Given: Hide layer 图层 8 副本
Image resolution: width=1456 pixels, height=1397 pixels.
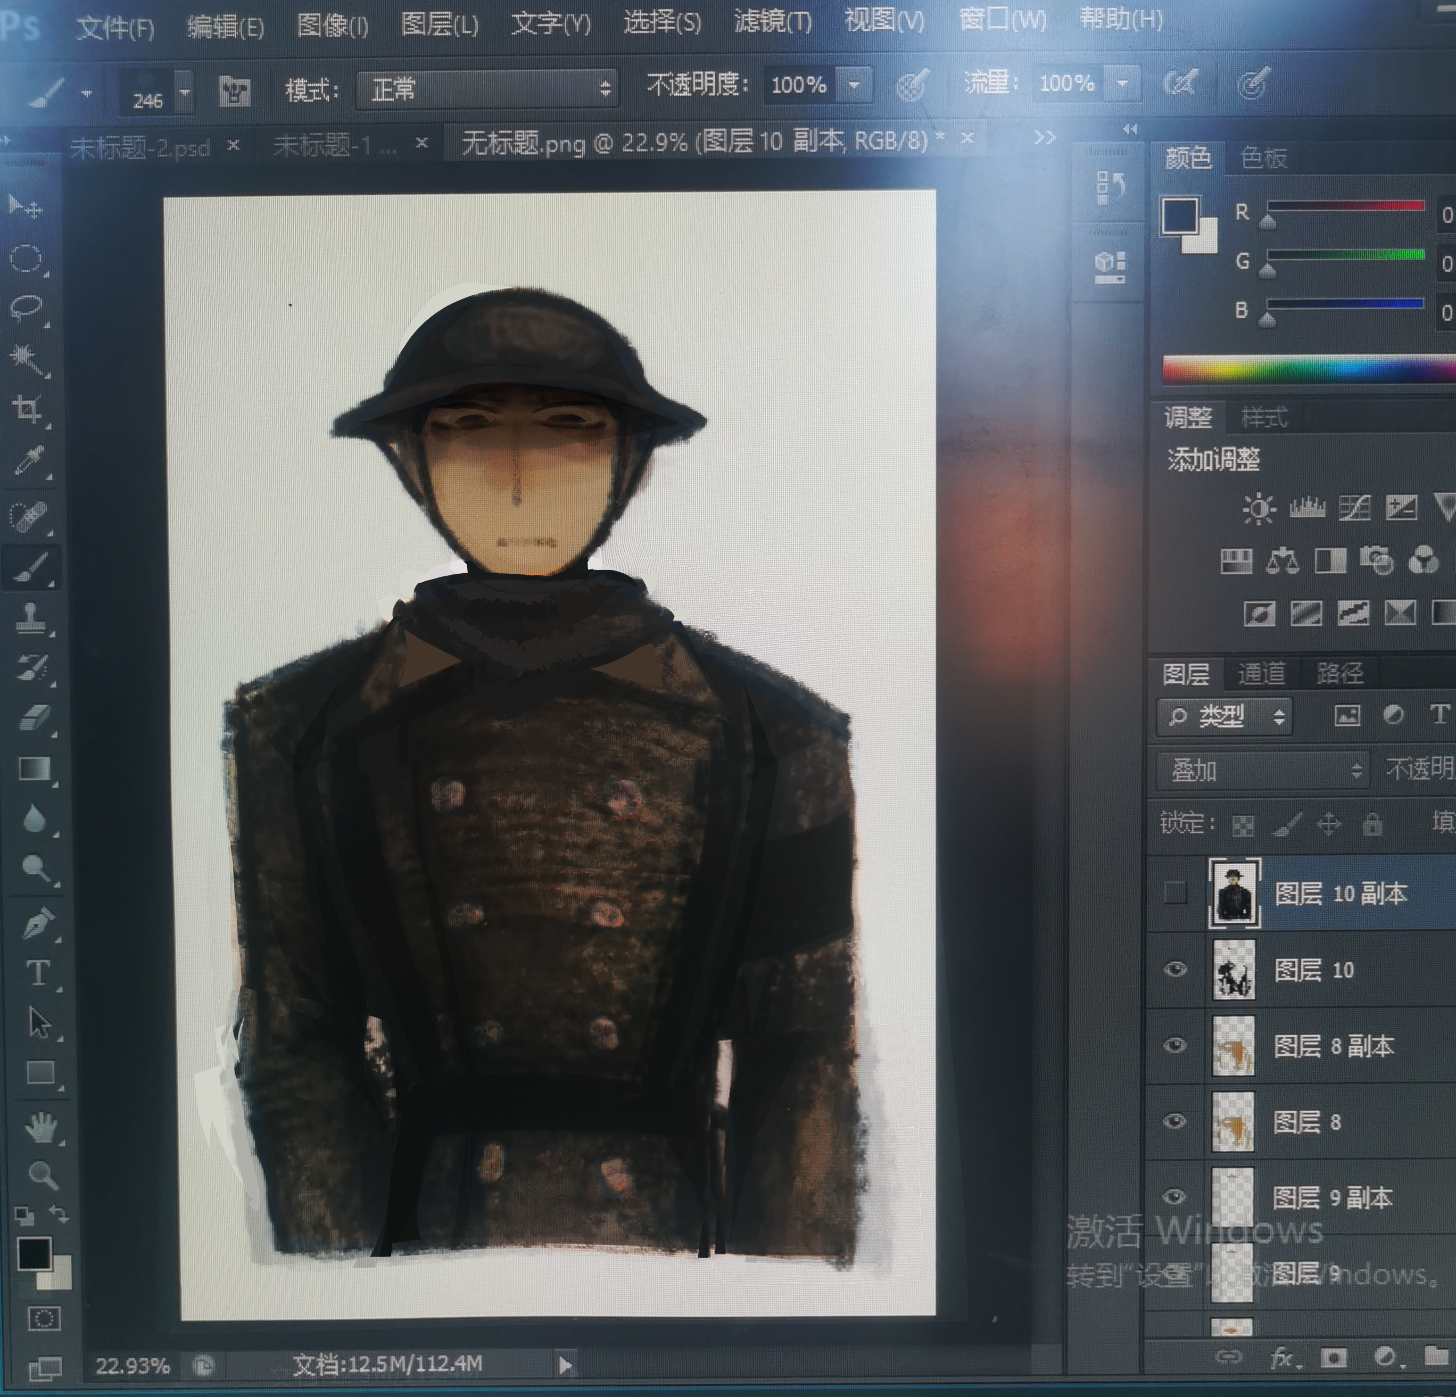Looking at the screenshot, I should coord(1176,1045).
